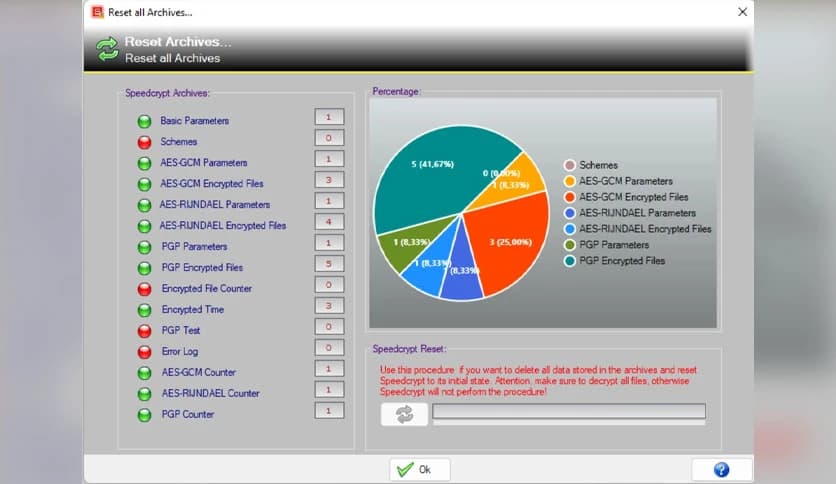
Task: Click the PGP Parameters legend green dot
Action: tap(569, 245)
